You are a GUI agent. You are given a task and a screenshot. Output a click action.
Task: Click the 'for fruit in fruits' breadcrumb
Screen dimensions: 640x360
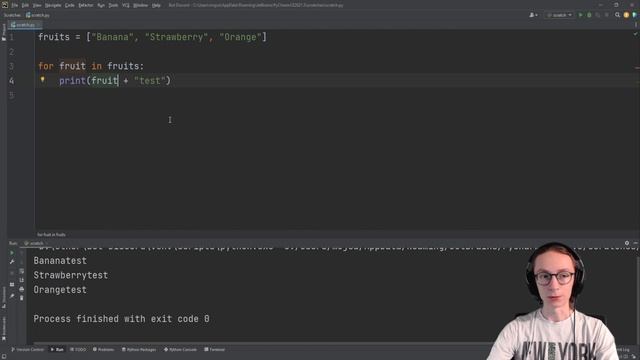coord(51,235)
